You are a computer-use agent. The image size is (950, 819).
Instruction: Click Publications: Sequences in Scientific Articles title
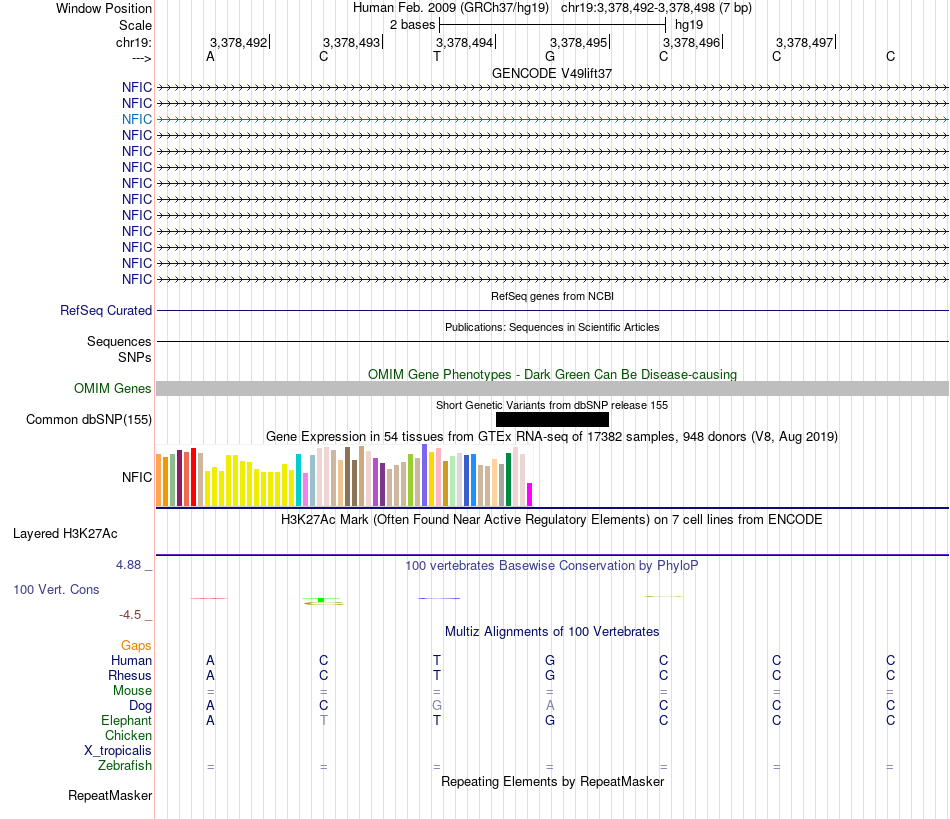click(552, 327)
